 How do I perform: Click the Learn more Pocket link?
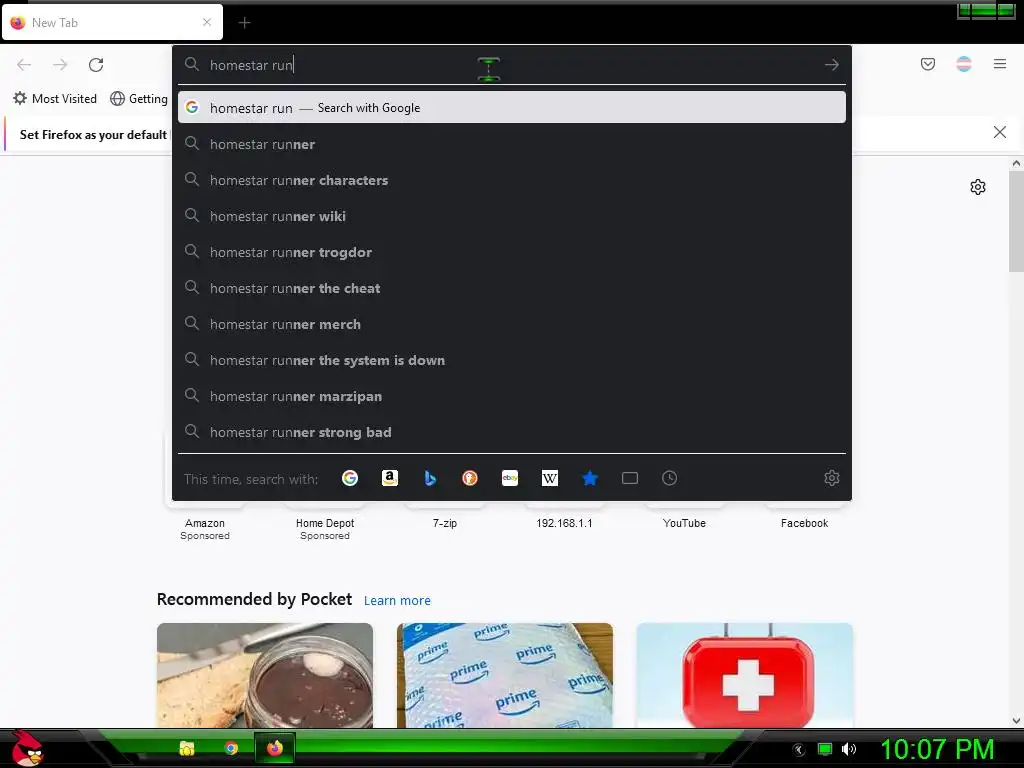click(397, 601)
